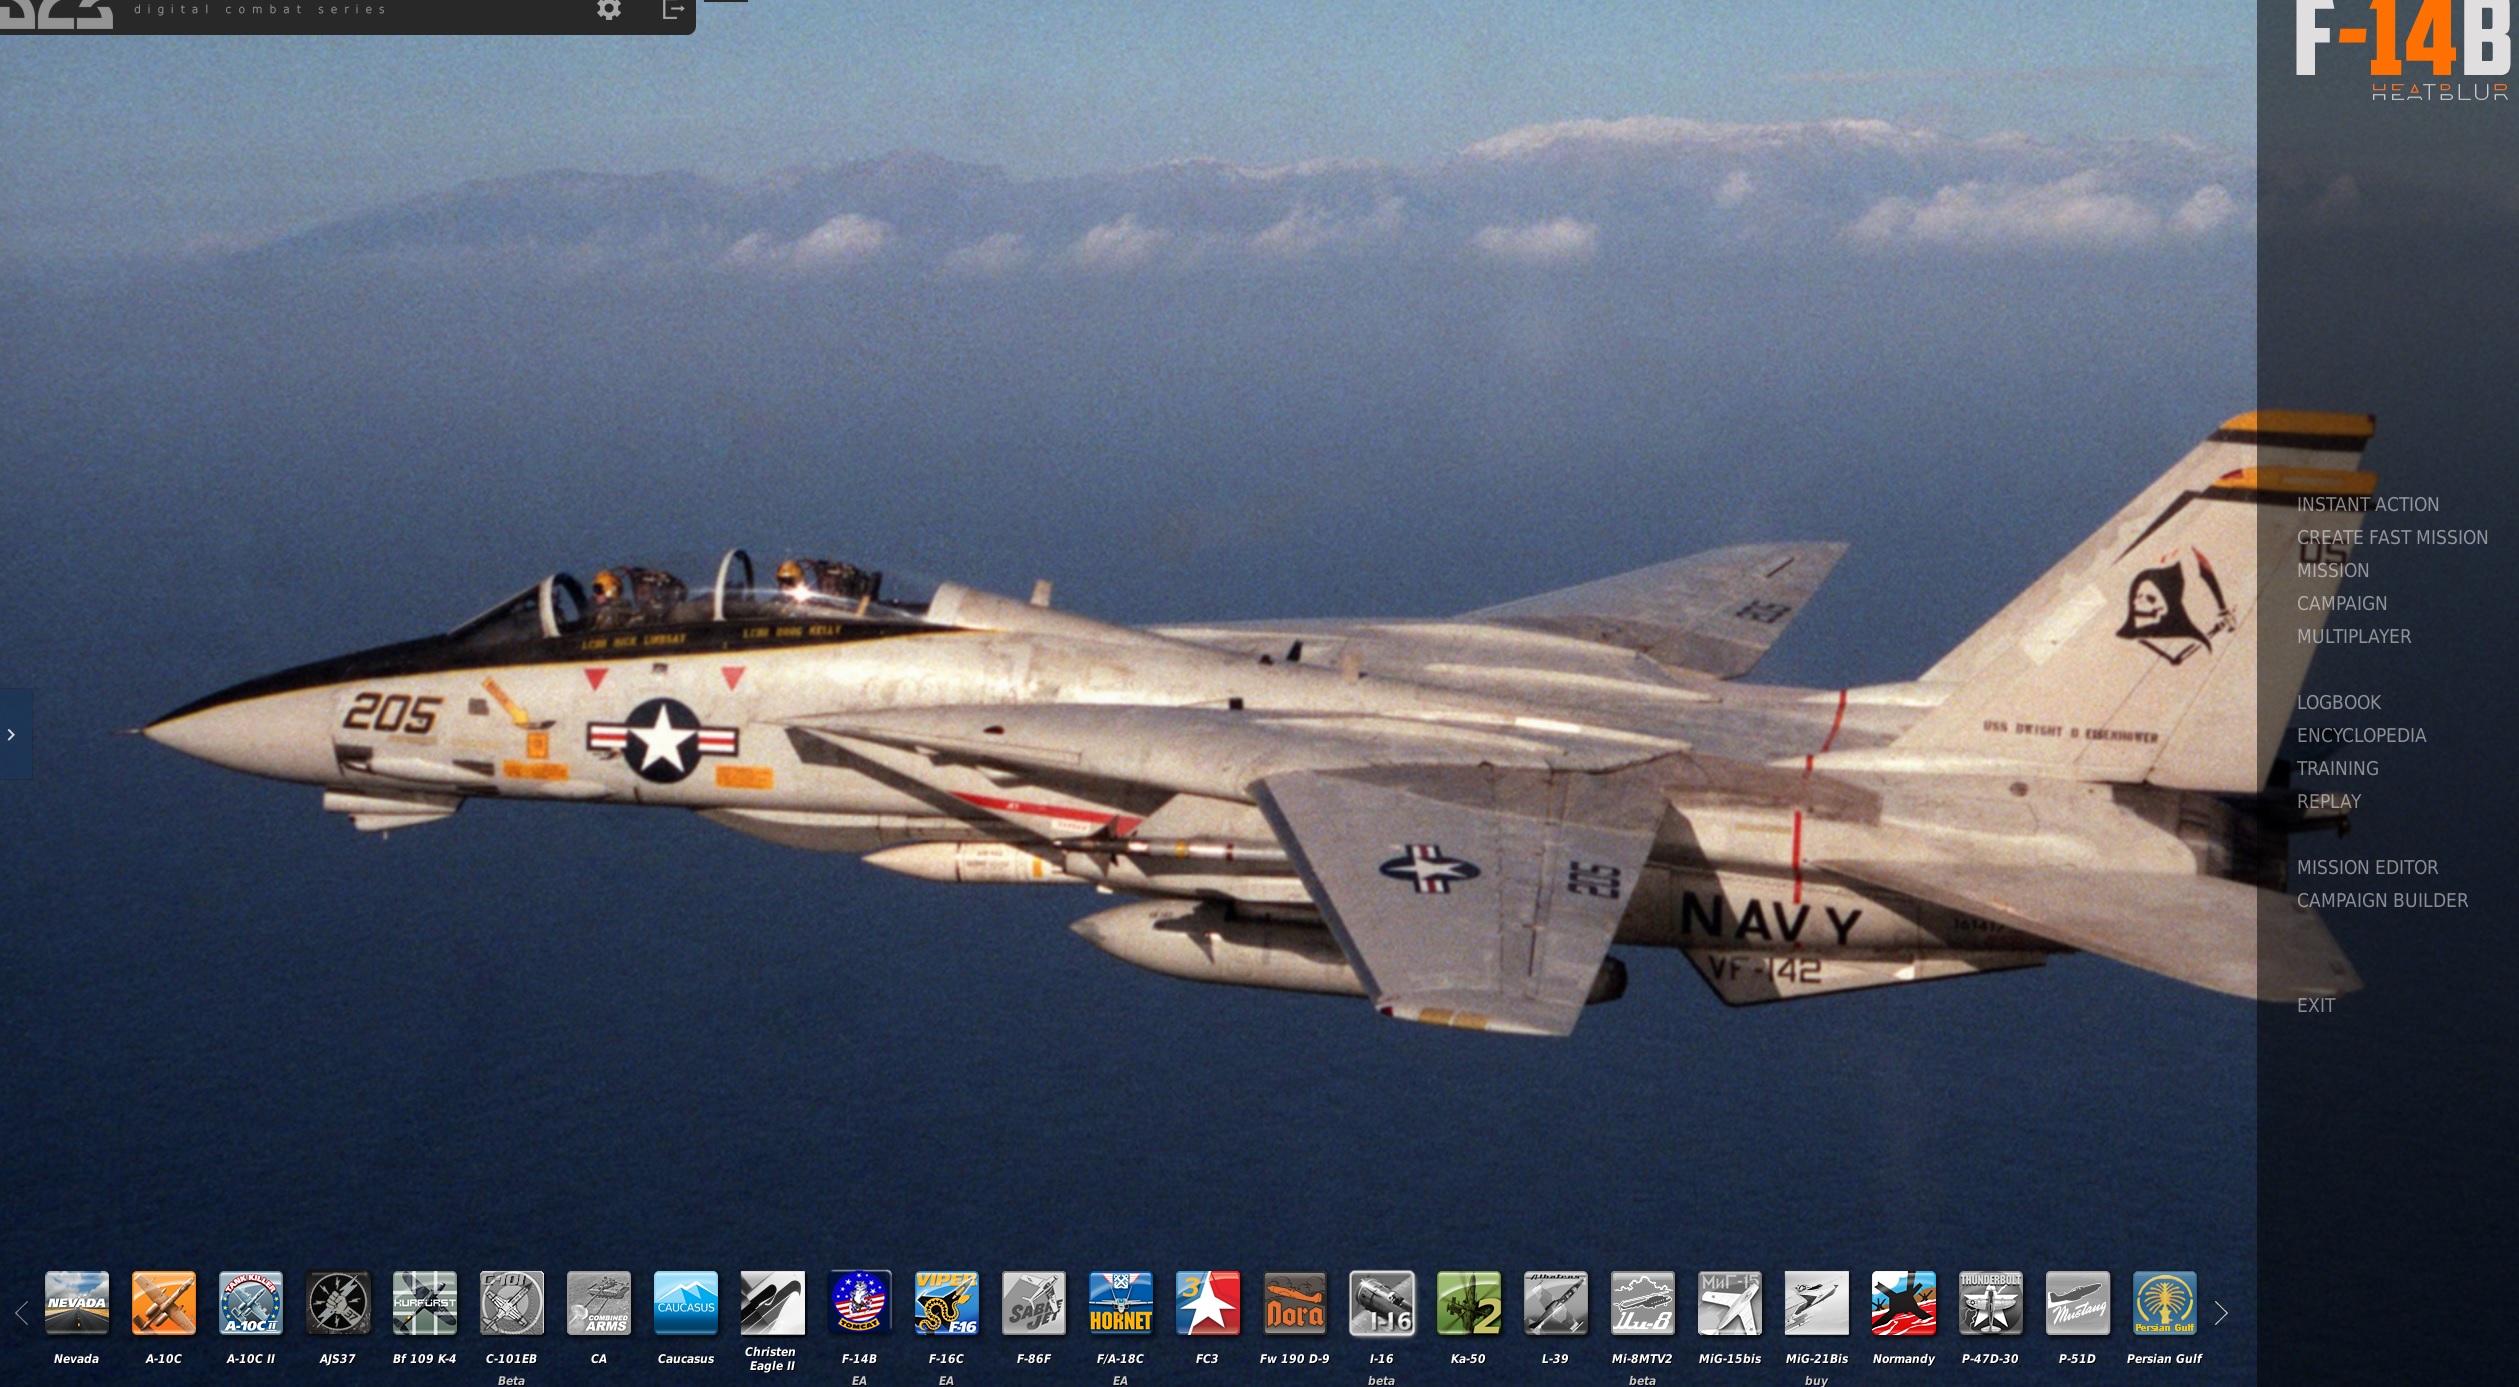The image size is (2519, 1387).
Task: Open the Combined Arms module icon
Action: pyautogui.click(x=598, y=1302)
